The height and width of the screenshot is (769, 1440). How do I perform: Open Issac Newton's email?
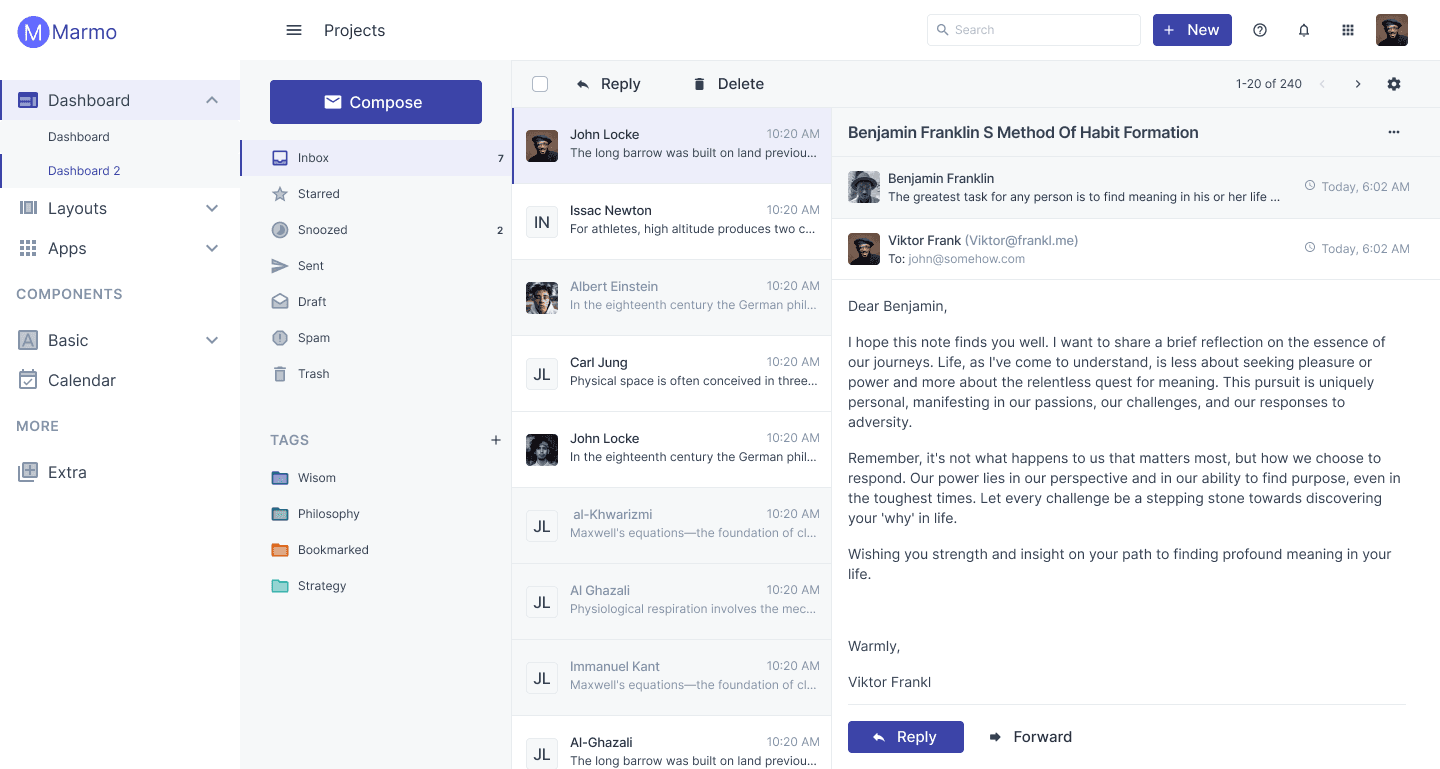click(x=672, y=222)
